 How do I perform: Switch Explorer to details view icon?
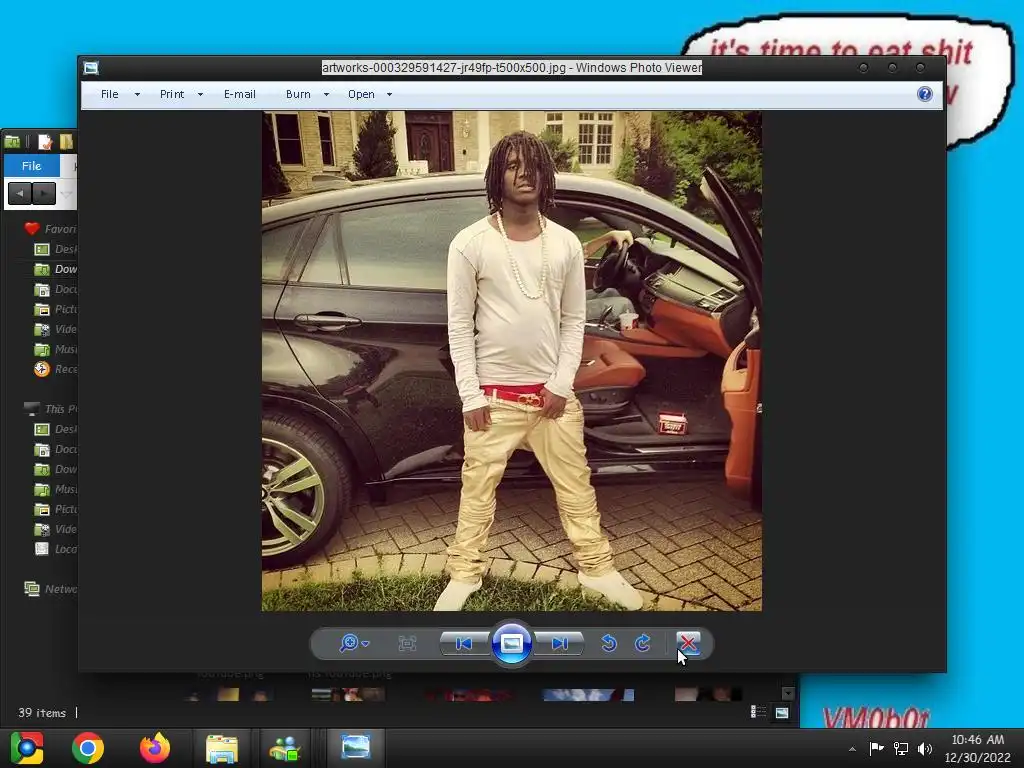(x=758, y=712)
